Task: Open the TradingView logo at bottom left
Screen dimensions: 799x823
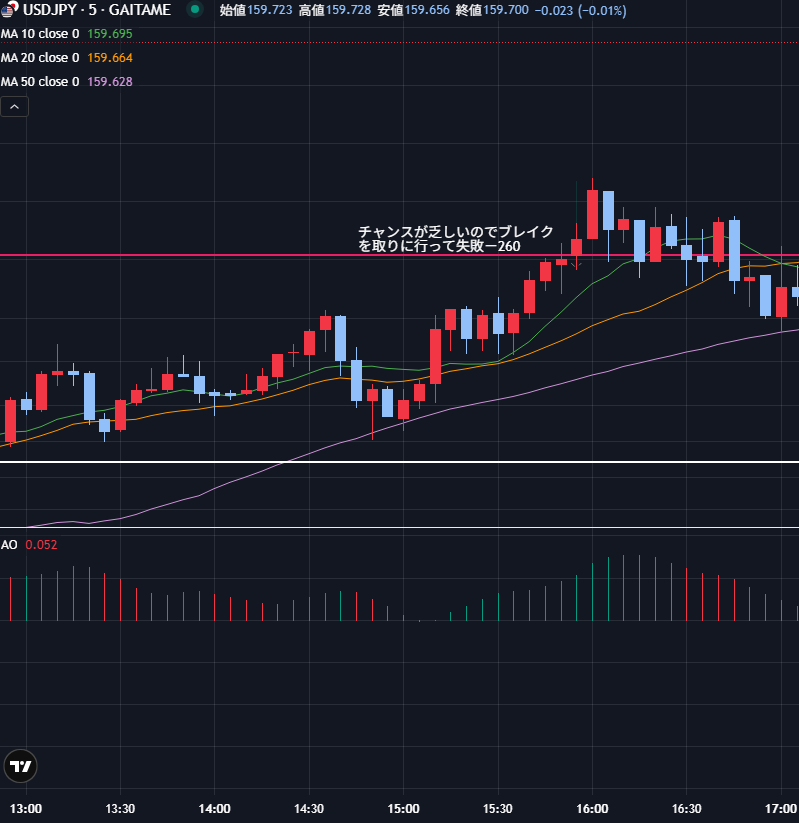Action: coord(20,767)
